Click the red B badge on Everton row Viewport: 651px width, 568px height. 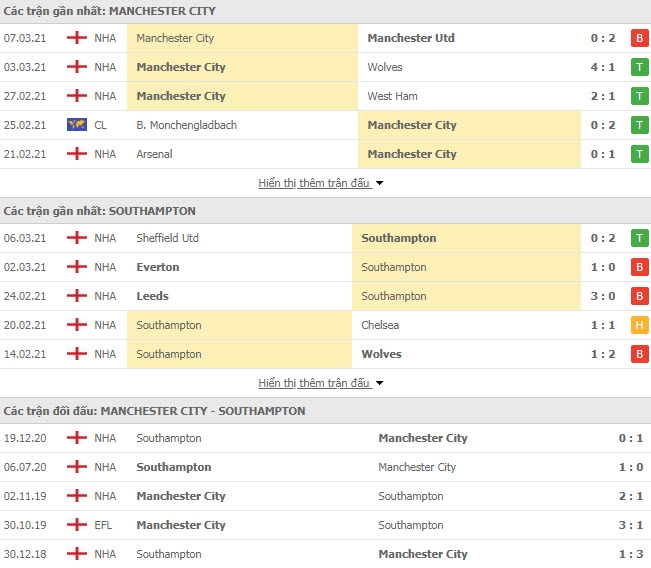click(x=640, y=267)
